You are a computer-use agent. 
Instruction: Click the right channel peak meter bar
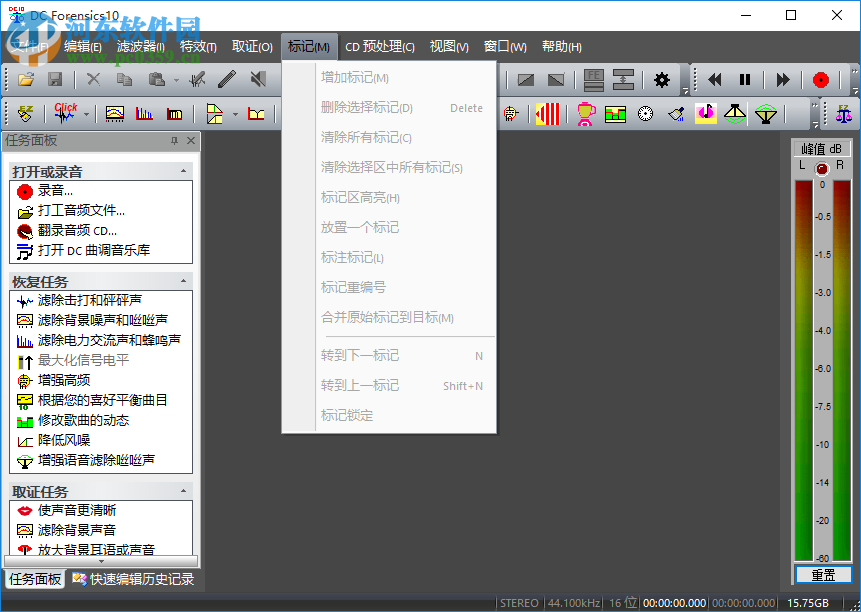tap(842, 370)
